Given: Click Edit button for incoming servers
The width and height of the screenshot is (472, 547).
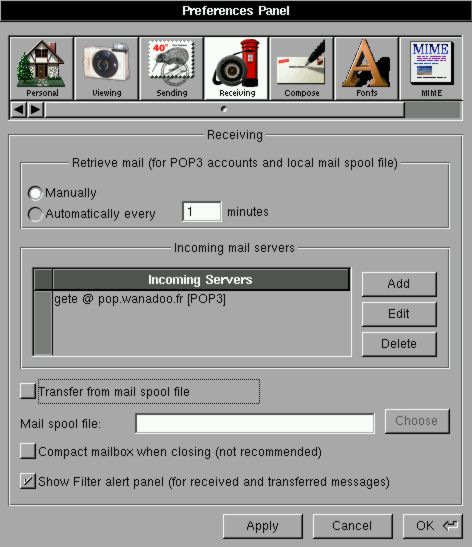Looking at the screenshot, I should (399, 314).
